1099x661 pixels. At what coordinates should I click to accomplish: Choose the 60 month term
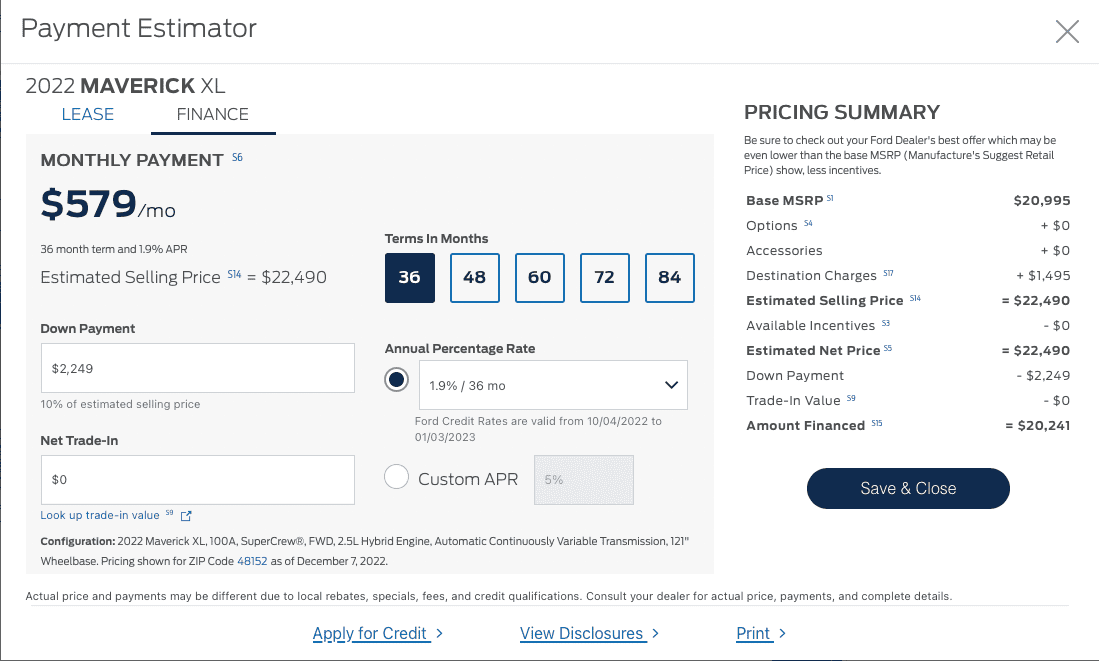(x=540, y=278)
